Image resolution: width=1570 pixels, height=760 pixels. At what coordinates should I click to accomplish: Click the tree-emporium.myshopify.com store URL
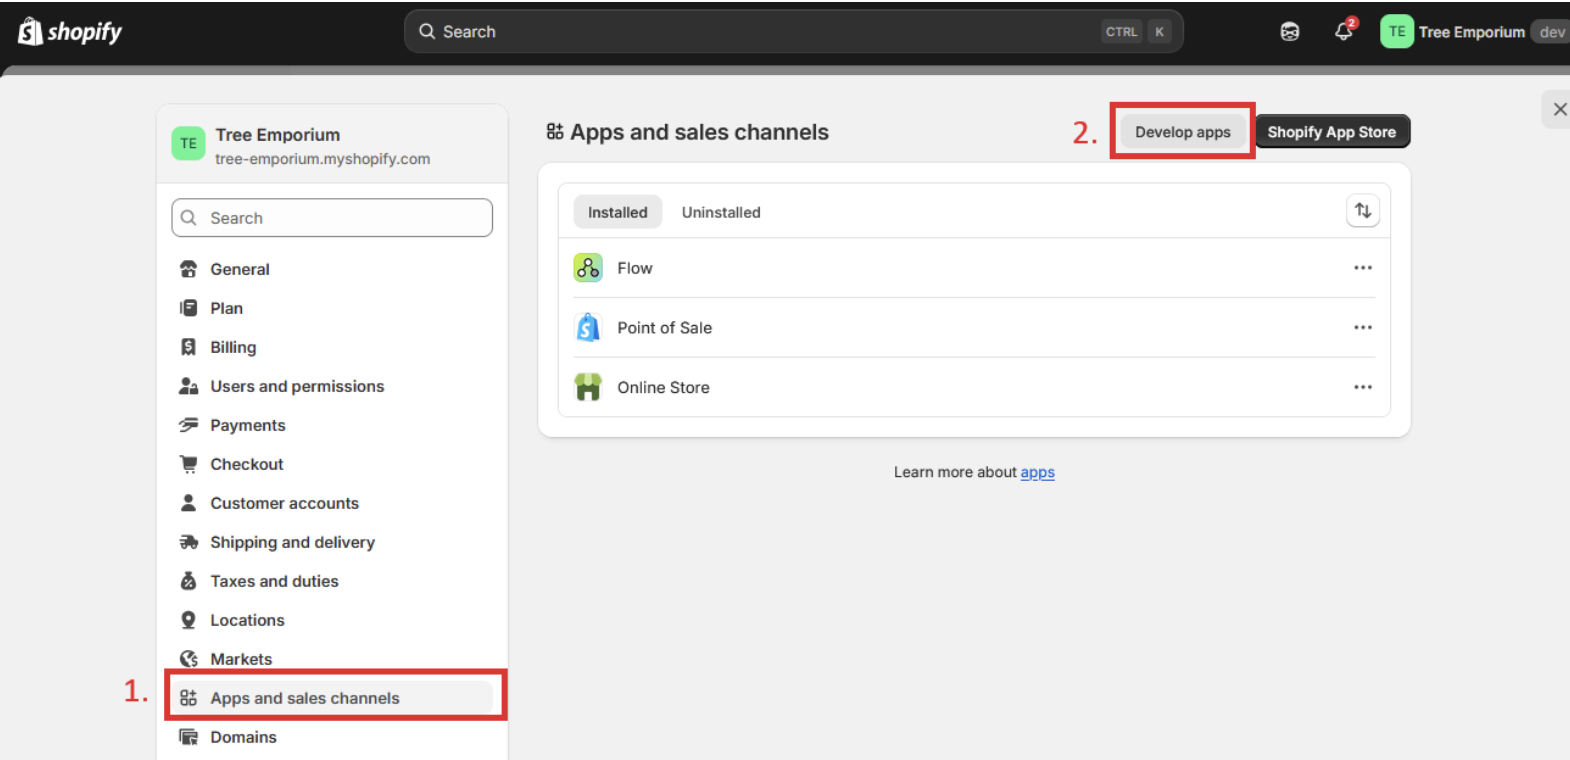[x=322, y=159]
